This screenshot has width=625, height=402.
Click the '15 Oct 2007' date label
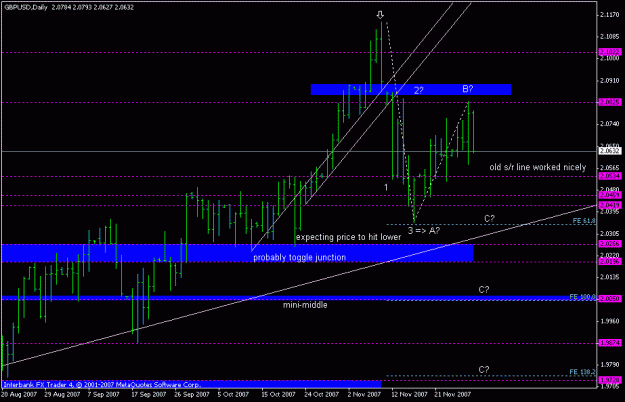278,394
